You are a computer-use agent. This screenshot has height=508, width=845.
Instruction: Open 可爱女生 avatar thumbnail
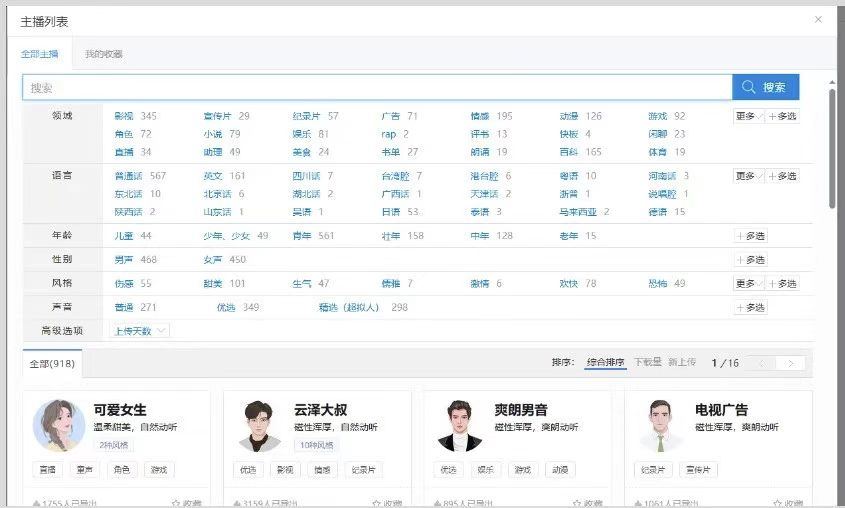coord(59,425)
